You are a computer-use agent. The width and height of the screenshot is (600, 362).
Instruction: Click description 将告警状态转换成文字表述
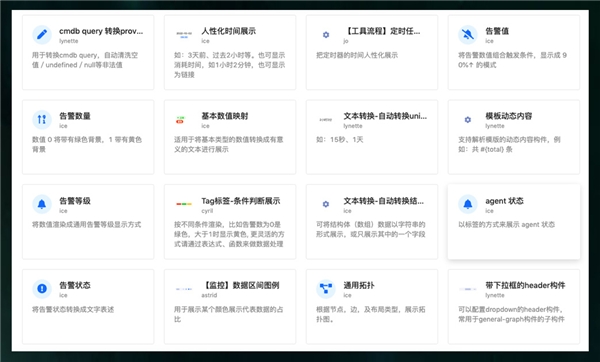click(x=73, y=310)
